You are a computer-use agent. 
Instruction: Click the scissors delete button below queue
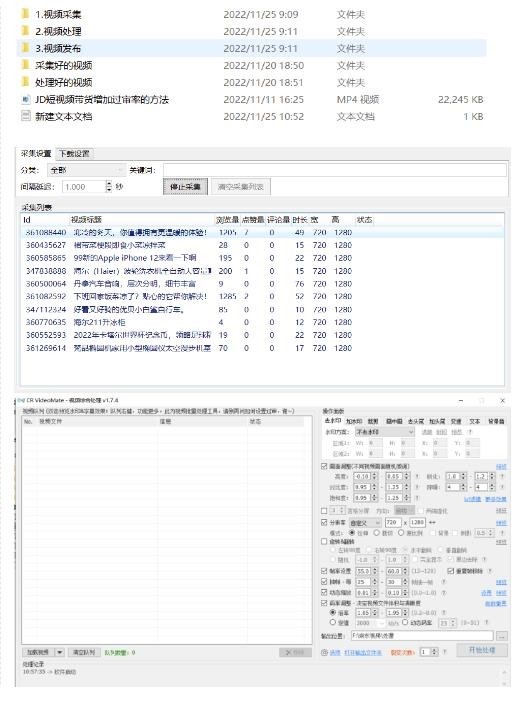pyautogui.click(x=295, y=652)
